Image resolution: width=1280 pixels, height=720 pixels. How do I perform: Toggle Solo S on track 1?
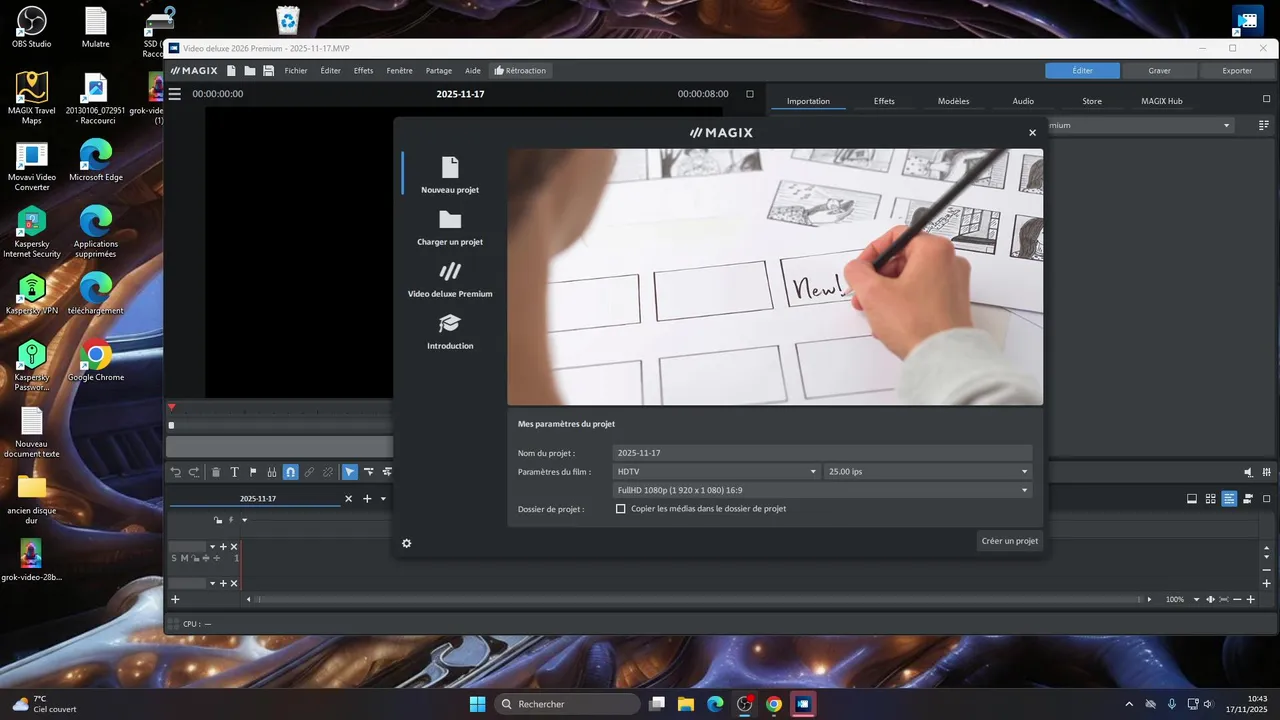(174, 558)
